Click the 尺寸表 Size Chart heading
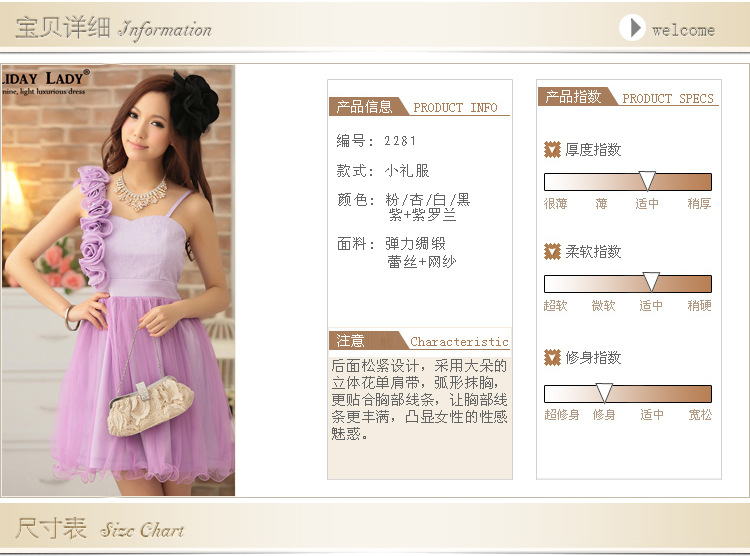The image size is (750, 556). click(100, 529)
